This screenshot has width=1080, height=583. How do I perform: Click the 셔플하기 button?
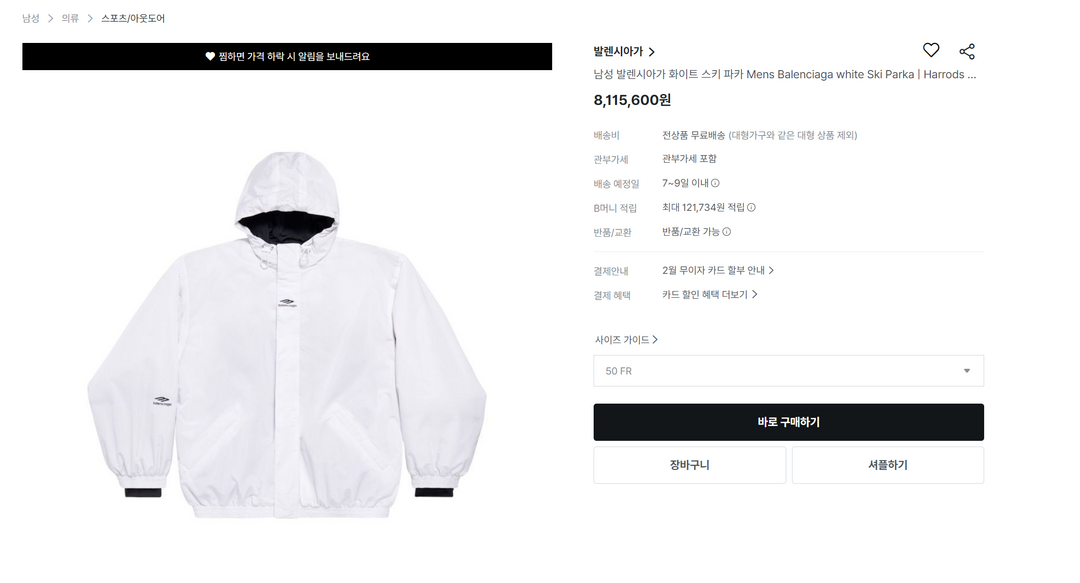[887, 465]
